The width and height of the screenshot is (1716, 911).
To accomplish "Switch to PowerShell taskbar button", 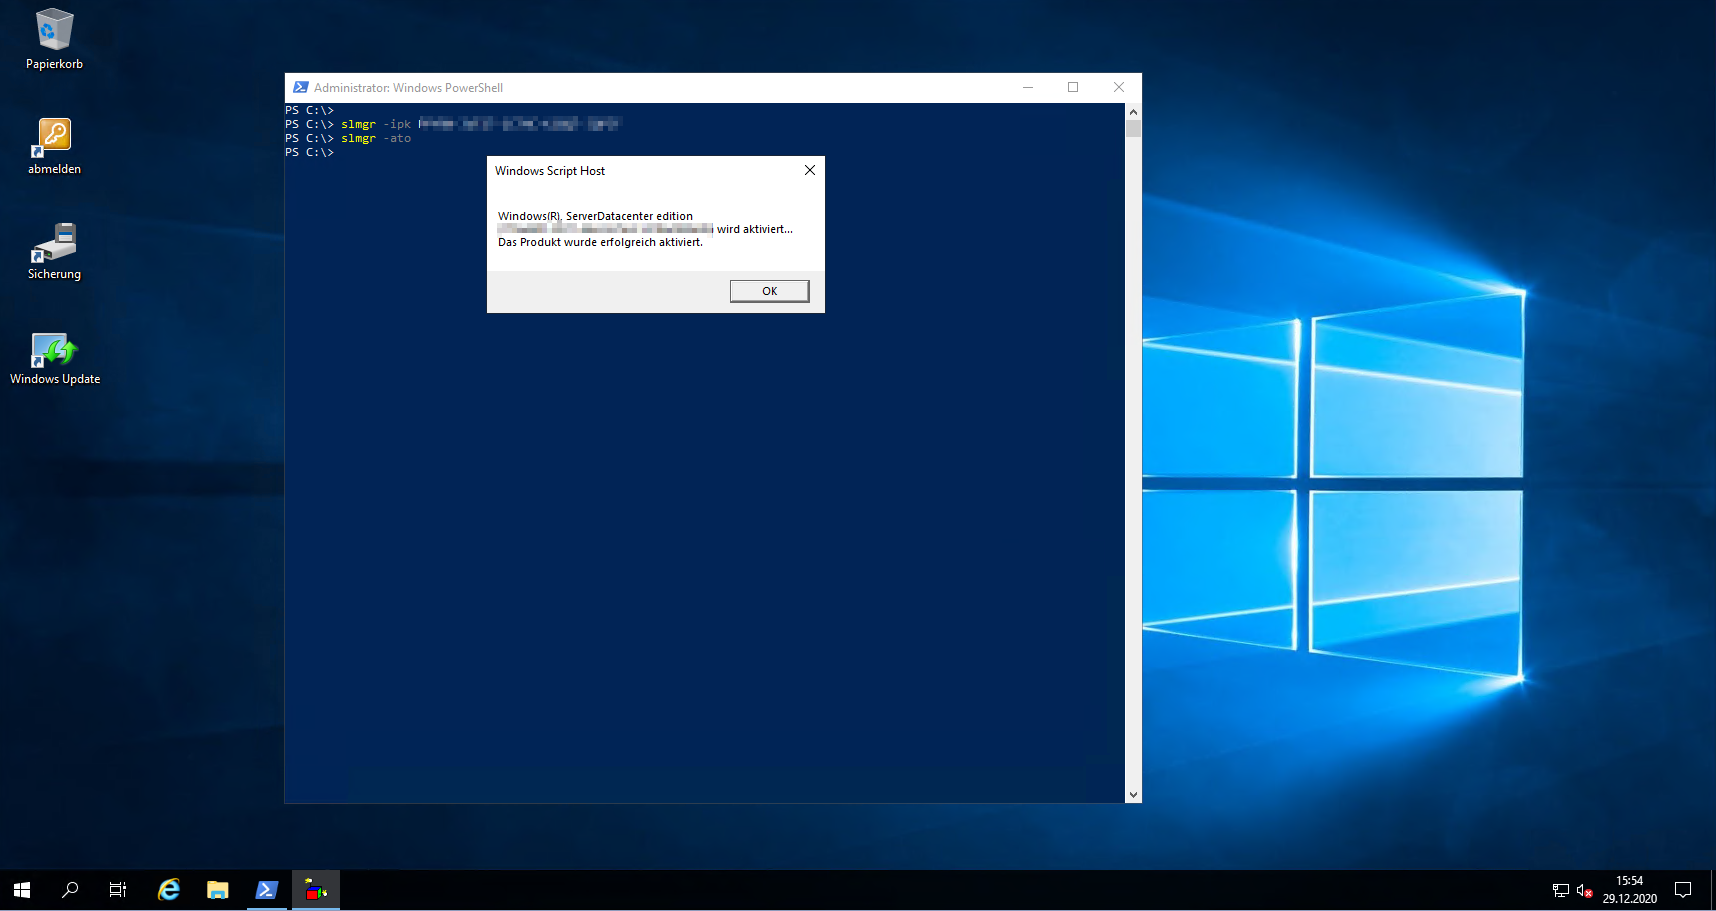I will pyautogui.click(x=266, y=890).
